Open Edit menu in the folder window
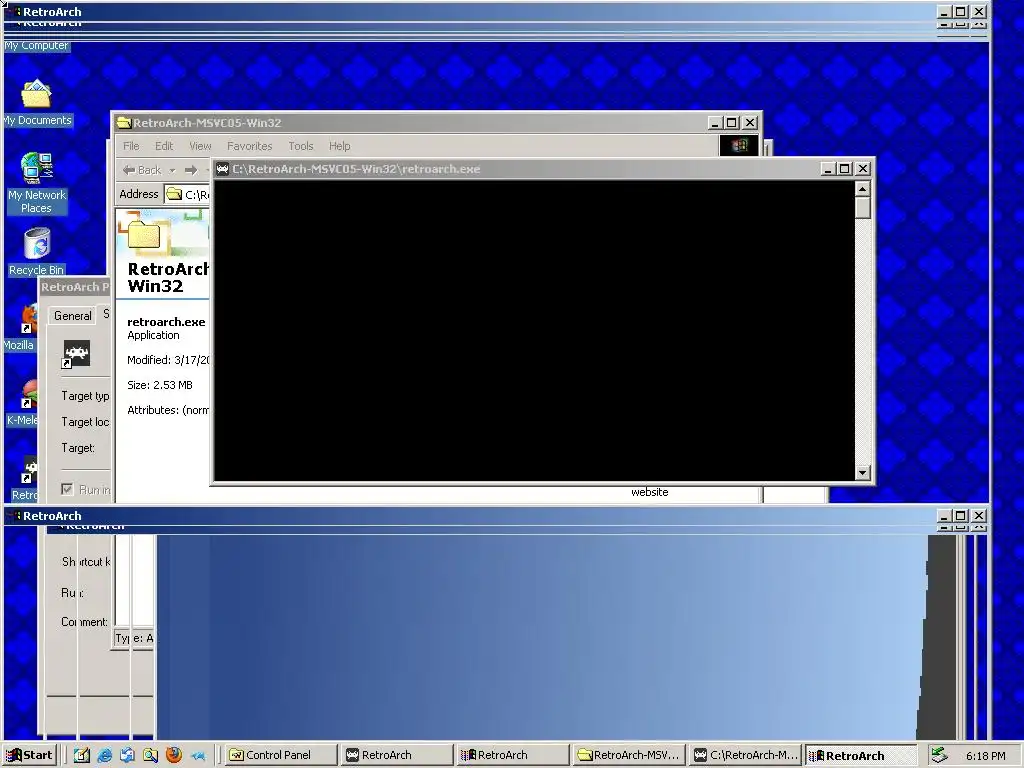 164,146
